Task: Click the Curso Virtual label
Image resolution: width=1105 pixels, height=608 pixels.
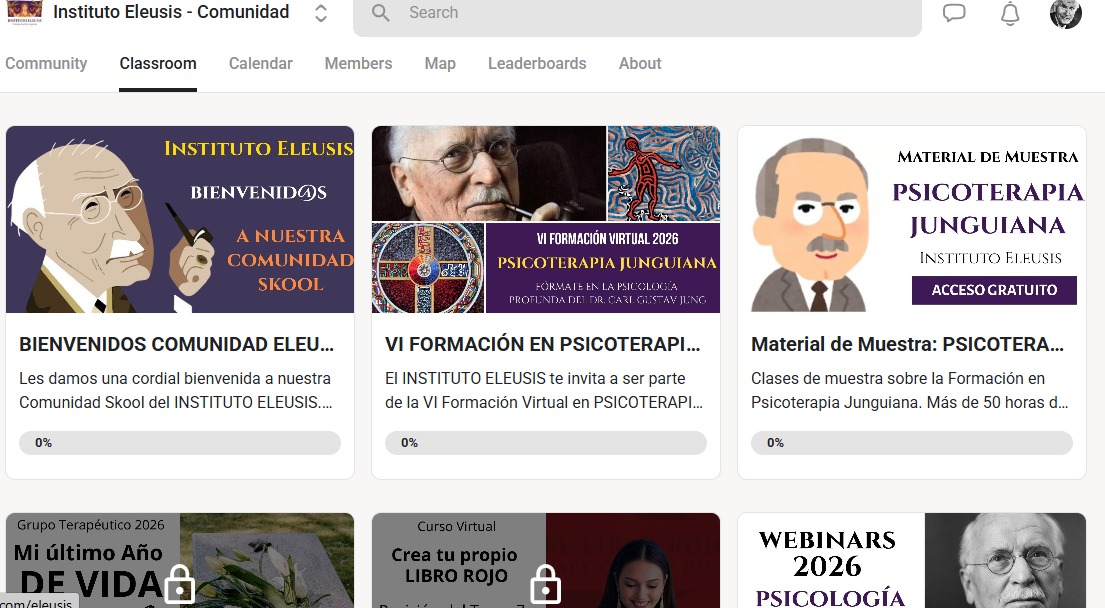Action: coord(457,526)
